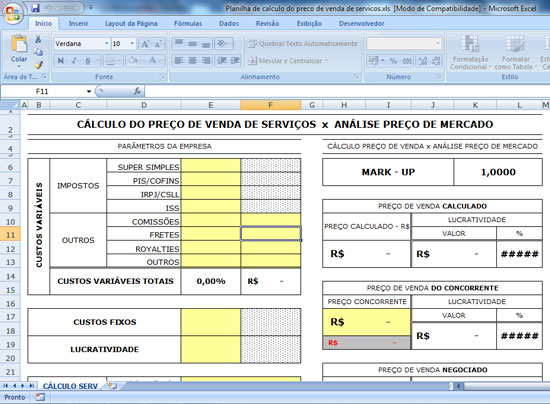Open the quick access toolbar customize arrow
The width and height of the screenshot is (550, 404).
coord(90,7)
